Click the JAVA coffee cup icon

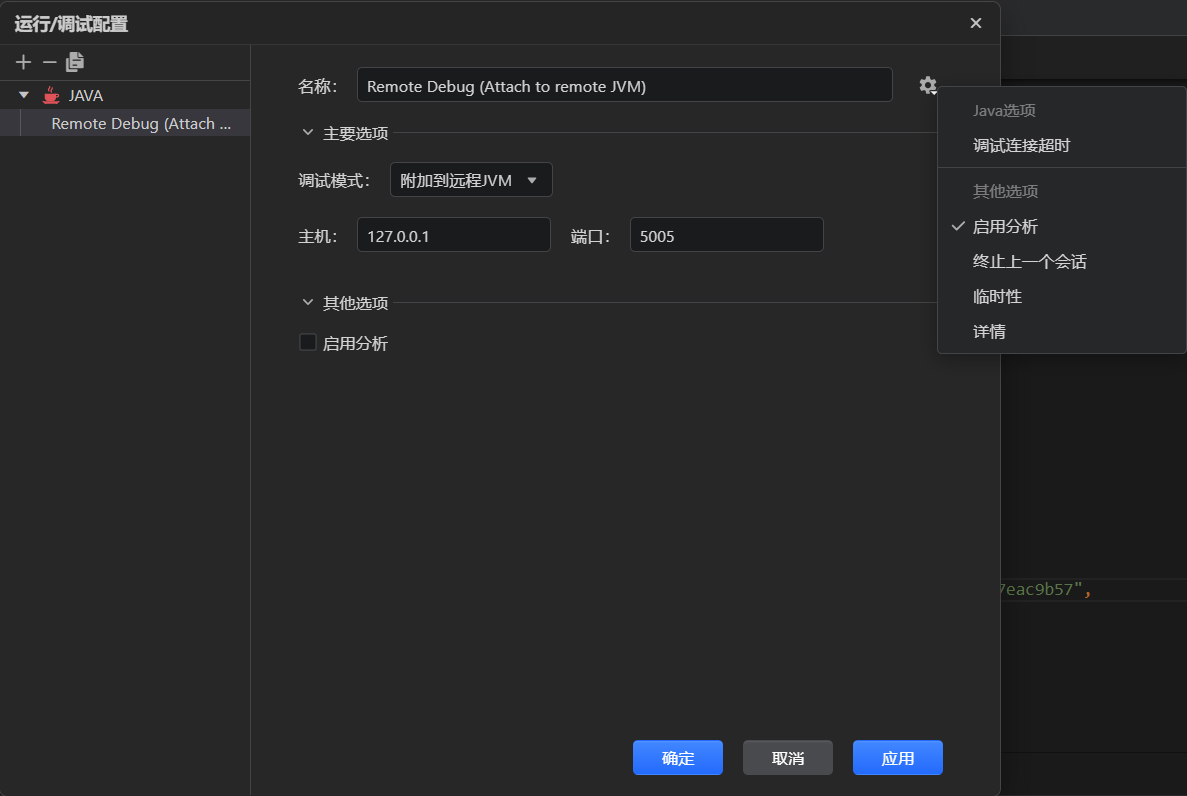[51, 95]
